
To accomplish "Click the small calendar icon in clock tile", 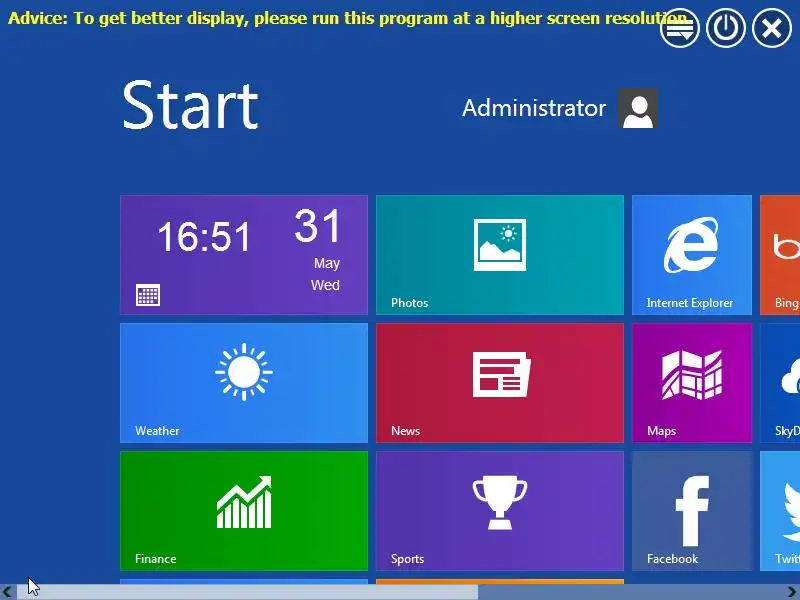I will [148, 295].
